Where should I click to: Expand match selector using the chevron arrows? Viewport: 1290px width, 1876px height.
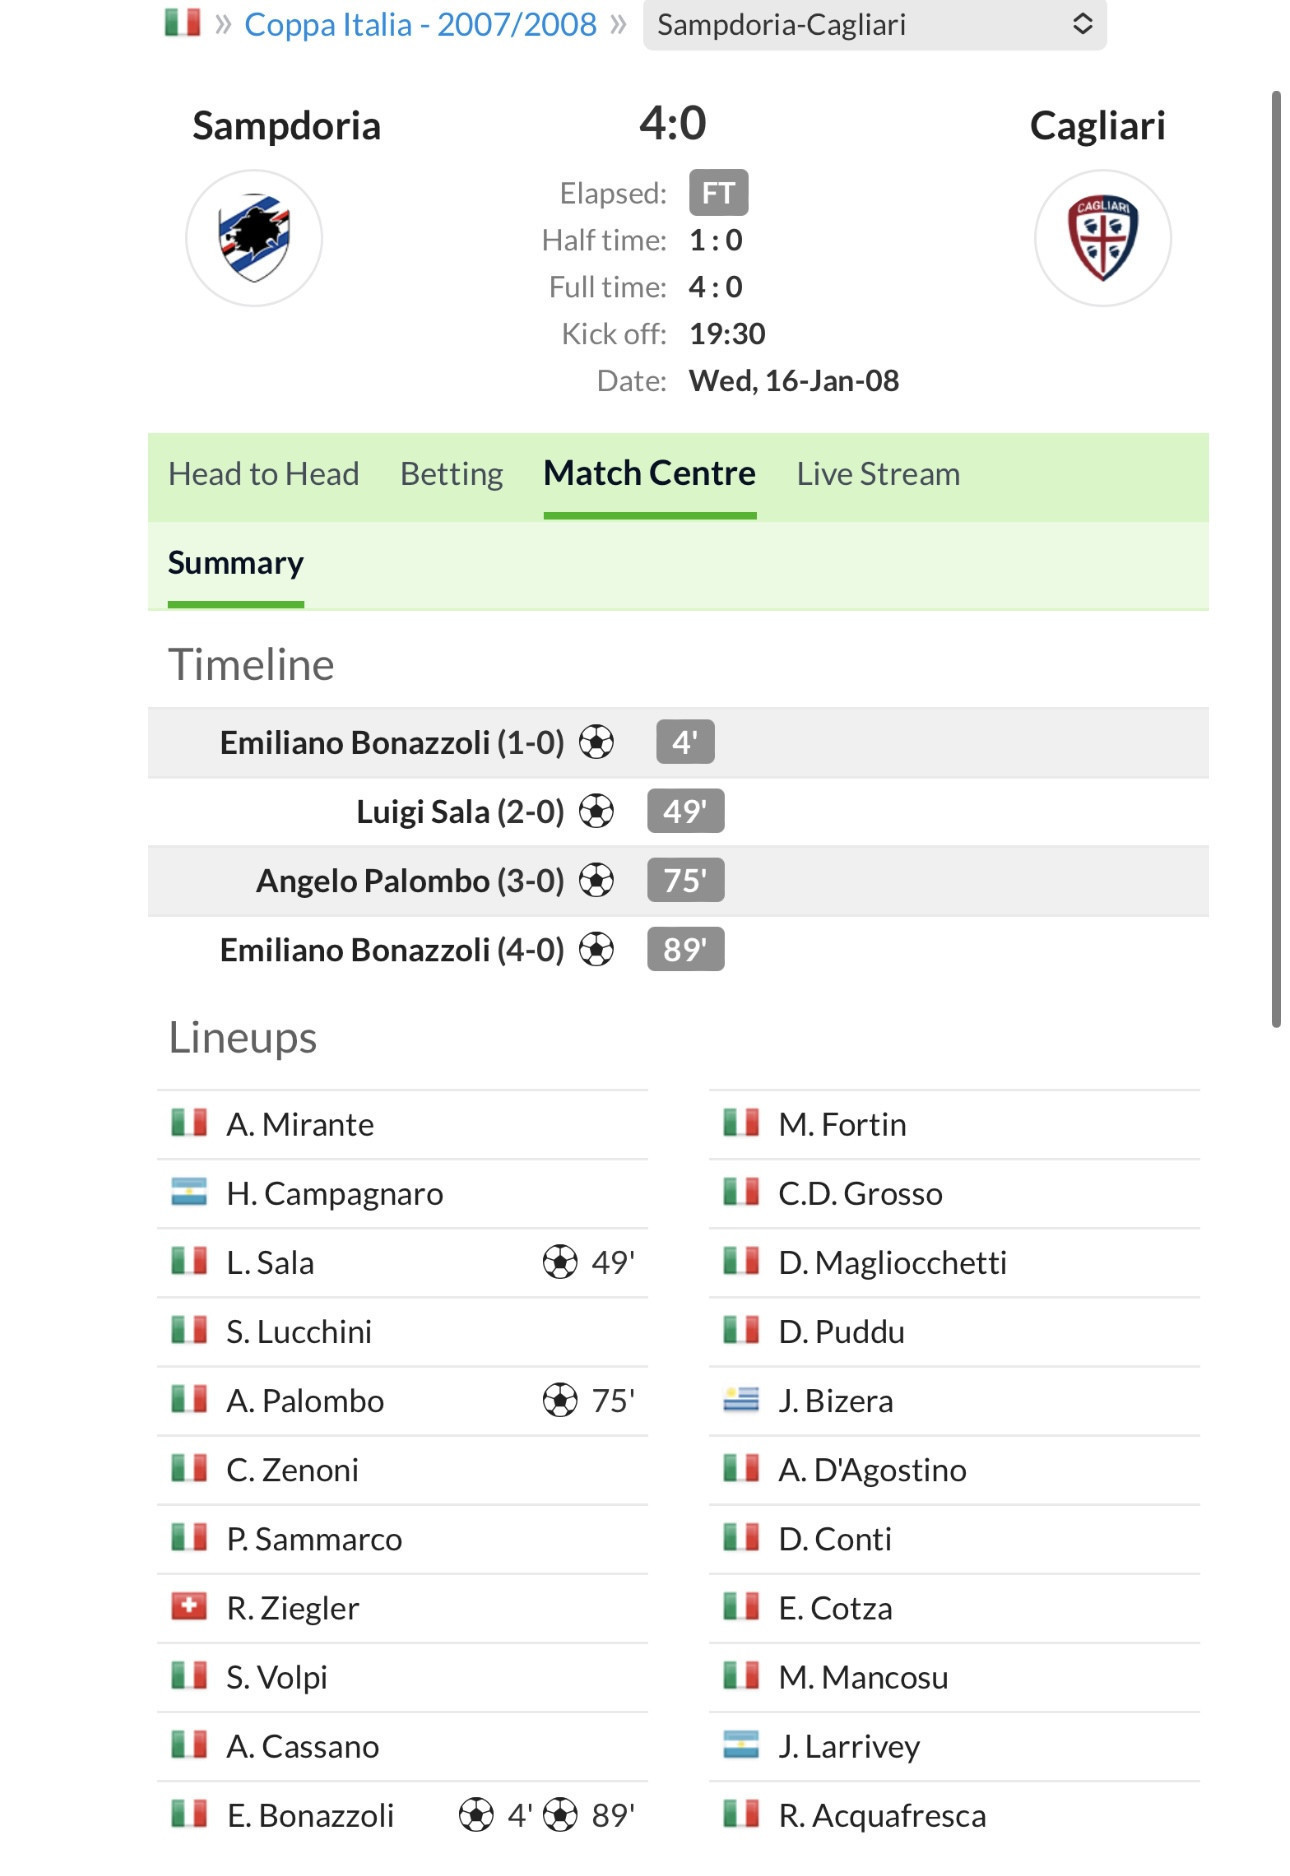(x=1082, y=24)
